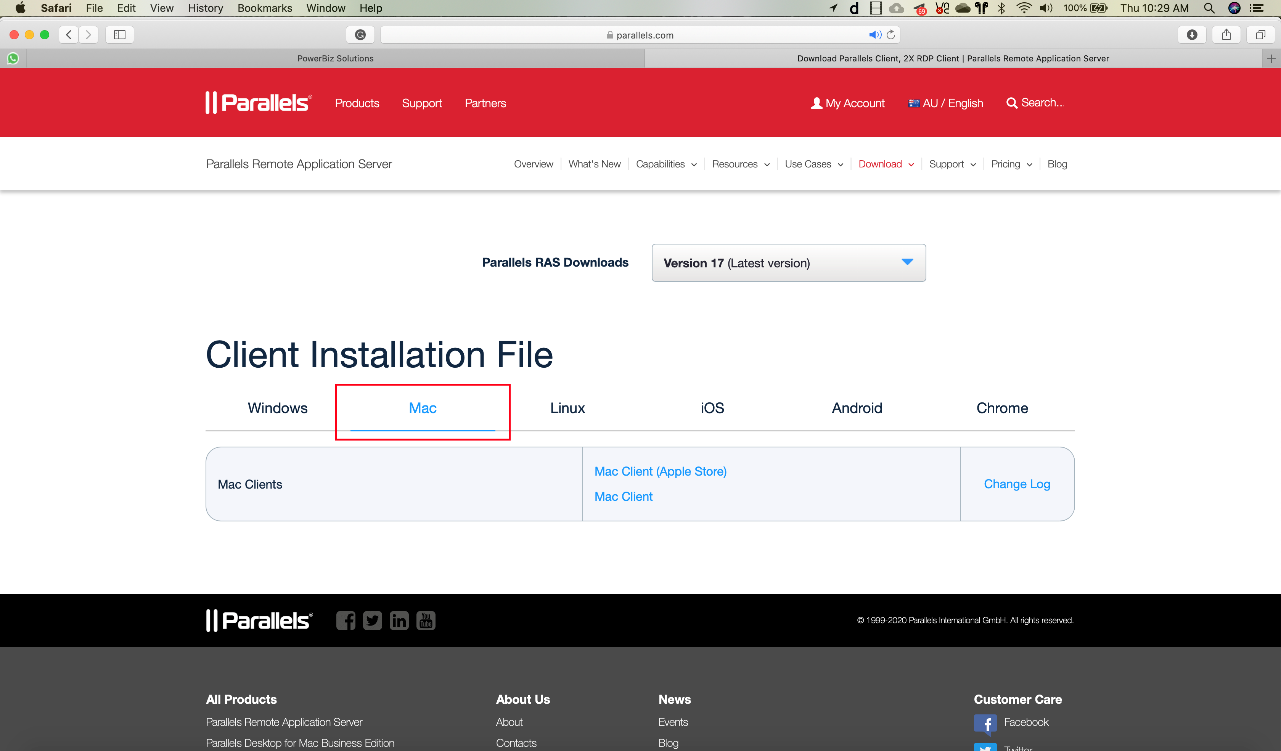This screenshot has width=1281, height=751.
Task: Open Partners in red header
Action: 486,103
